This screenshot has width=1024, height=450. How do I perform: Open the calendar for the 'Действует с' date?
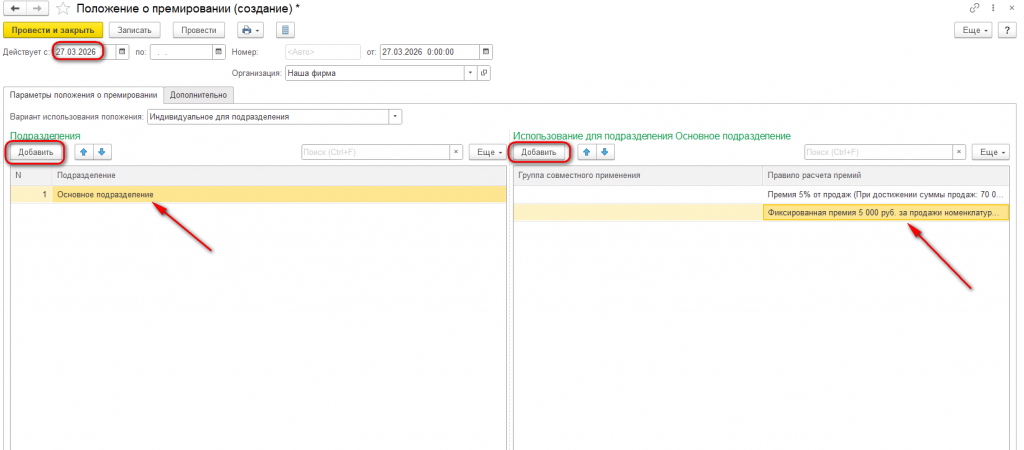[121, 52]
